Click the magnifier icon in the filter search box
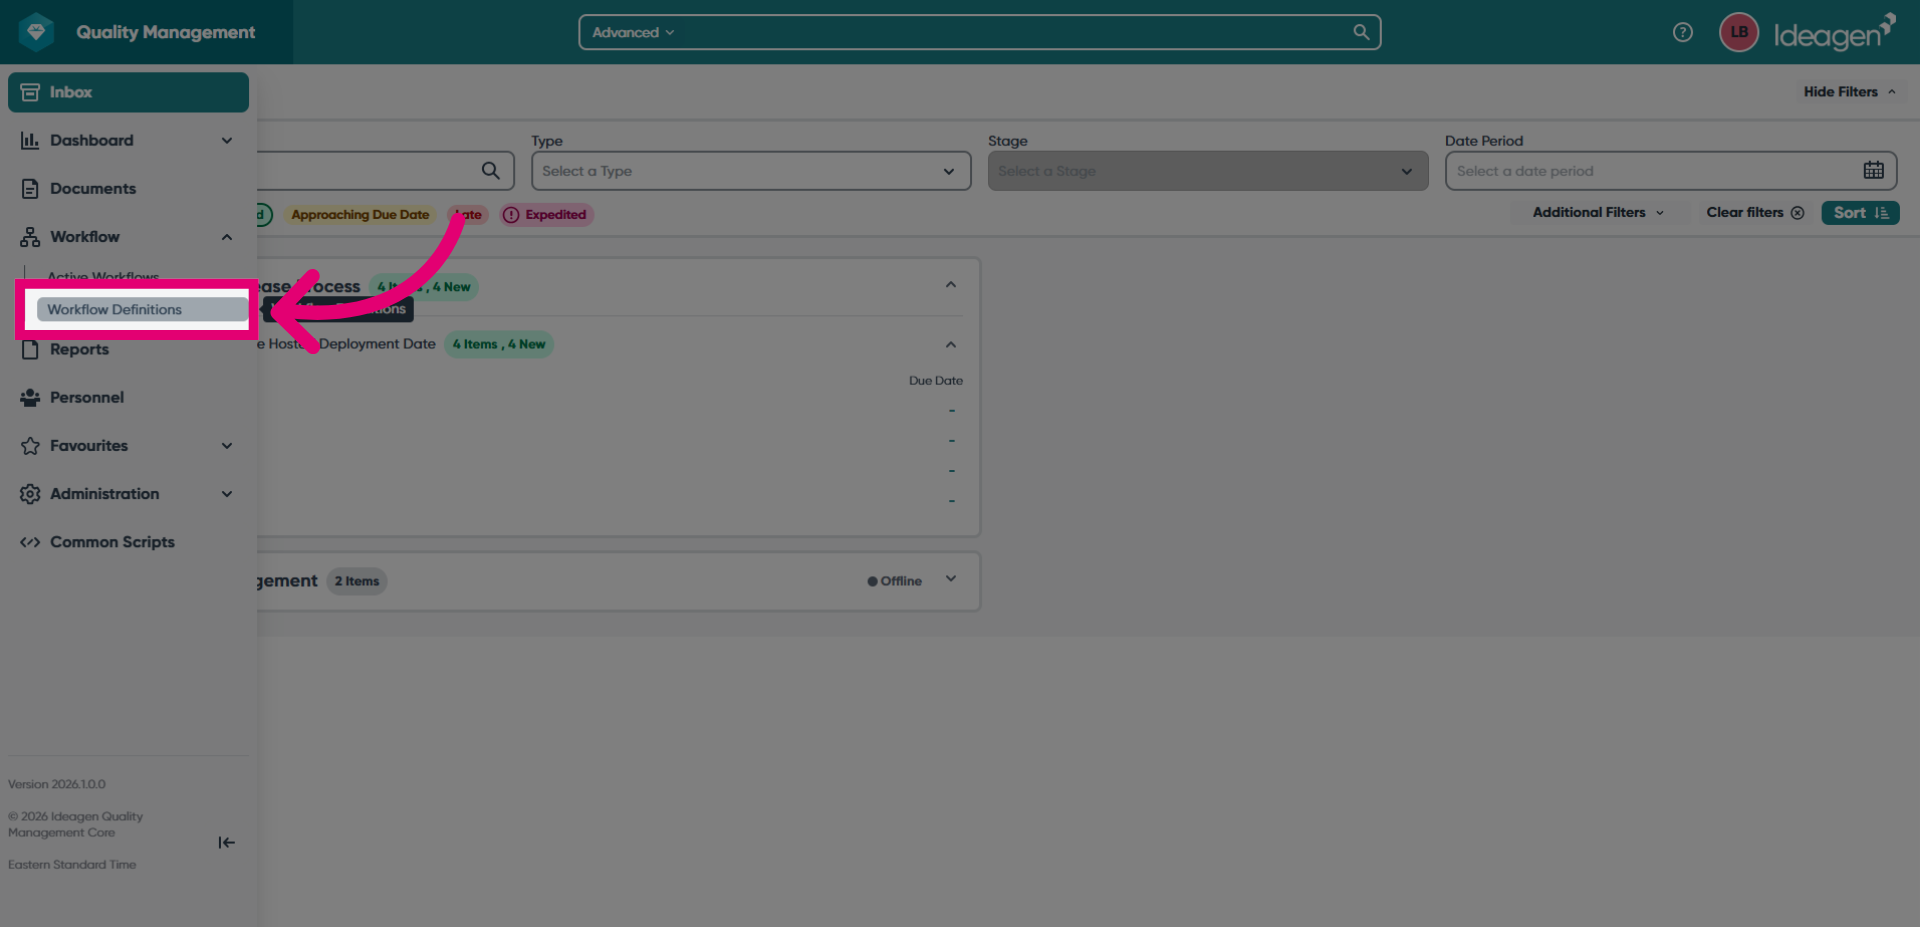1920x927 pixels. coord(490,171)
